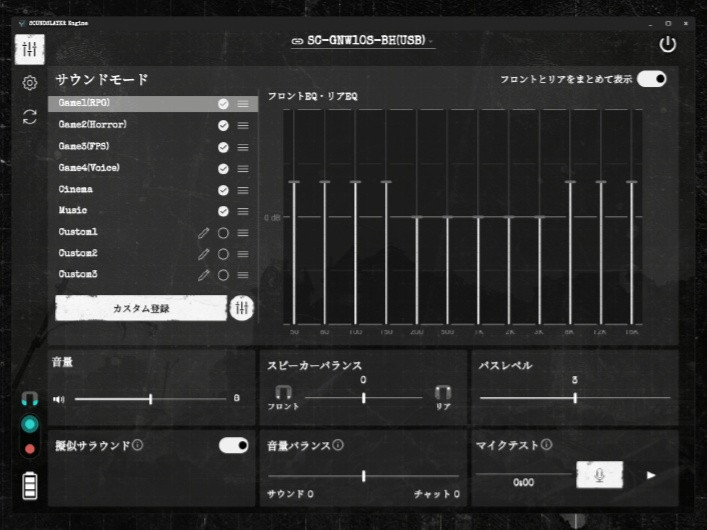Click reorder handle for Custom2
The image size is (707, 530).
point(243,254)
